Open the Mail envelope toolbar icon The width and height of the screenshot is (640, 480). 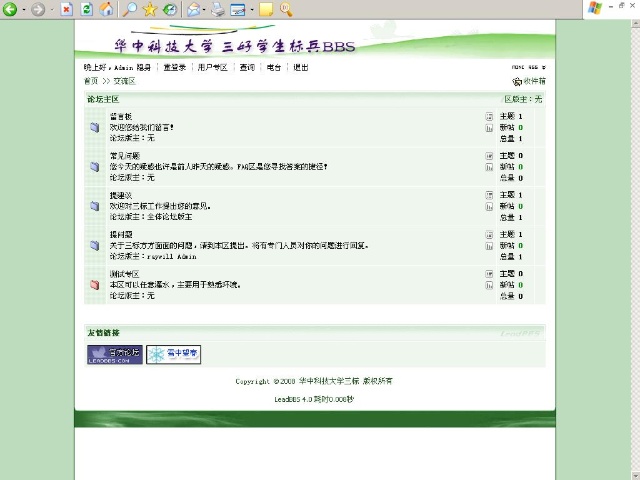[193, 9]
